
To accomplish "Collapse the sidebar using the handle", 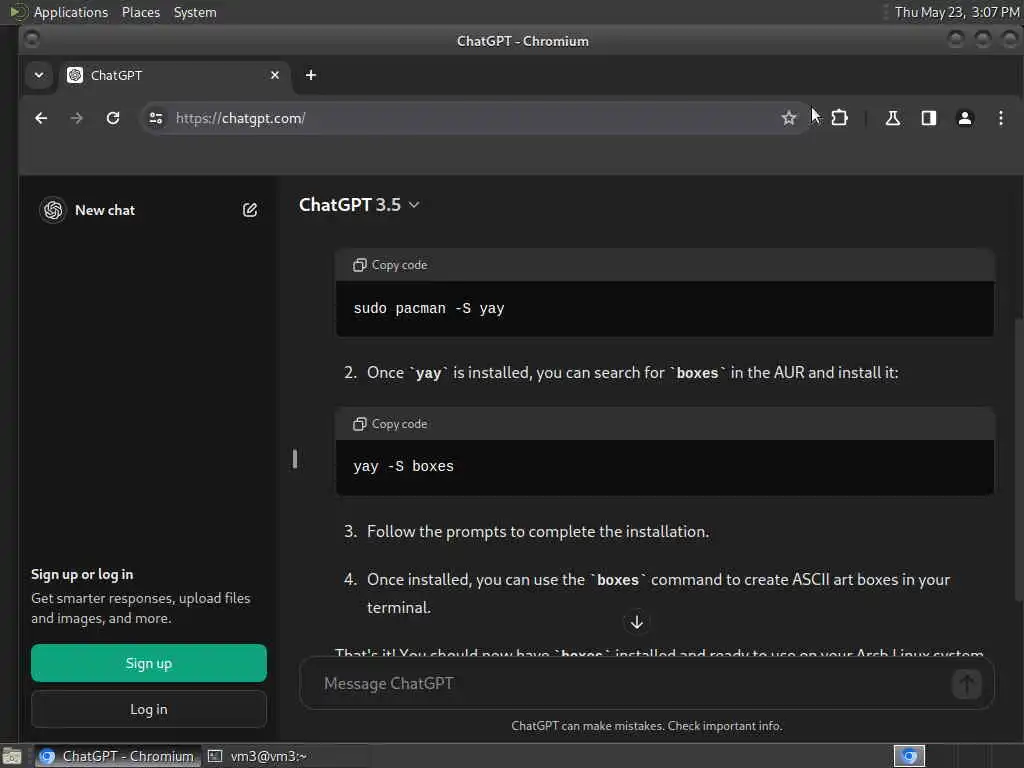I will (295, 459).
